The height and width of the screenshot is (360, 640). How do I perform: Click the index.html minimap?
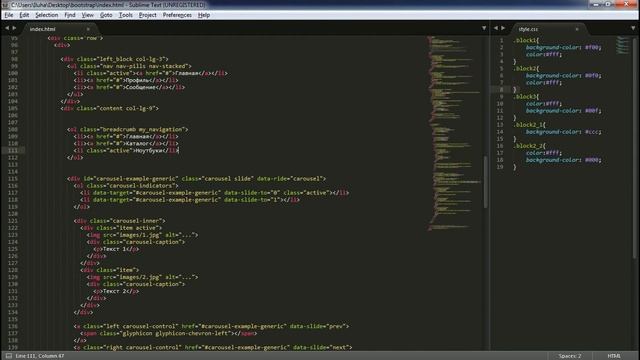point(454,133)
